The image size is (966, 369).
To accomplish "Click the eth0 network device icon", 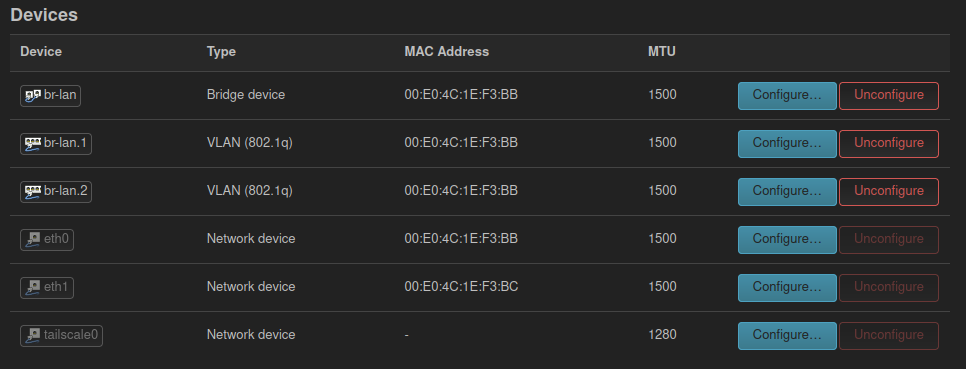I will point(33,240).
